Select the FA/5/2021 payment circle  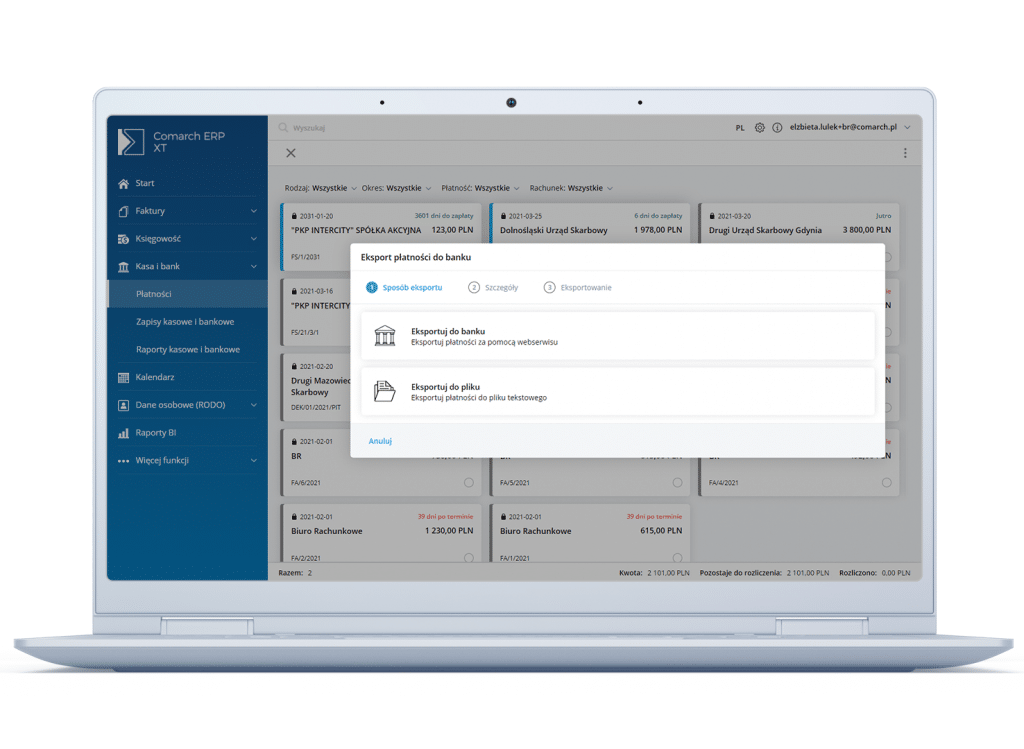coord(677,483)
